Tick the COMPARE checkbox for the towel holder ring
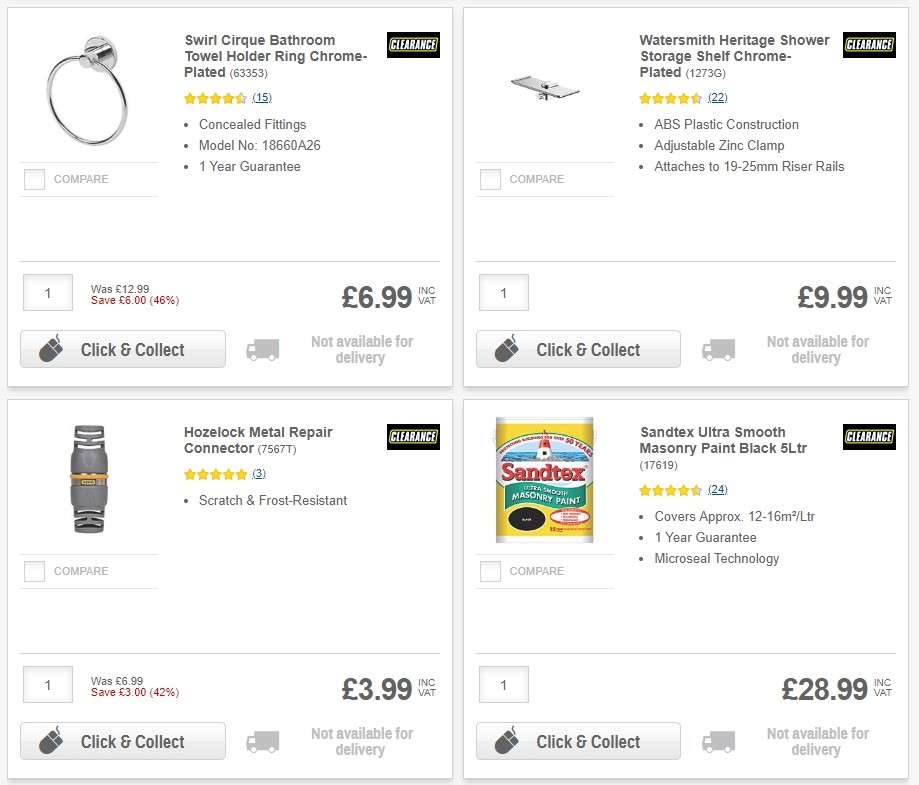This screenshot has height=785, width=919. pos(34,179)
